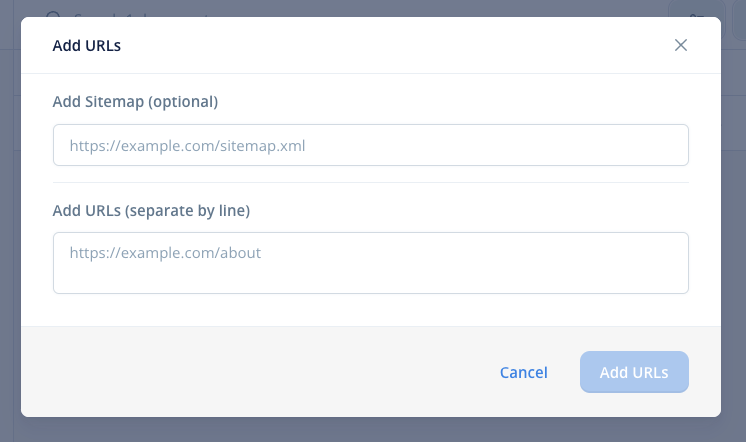Dismiss dialog via the Cancel link
This screenshot has height=442, width=746.
pyautogui.click(x=523, y=372)
